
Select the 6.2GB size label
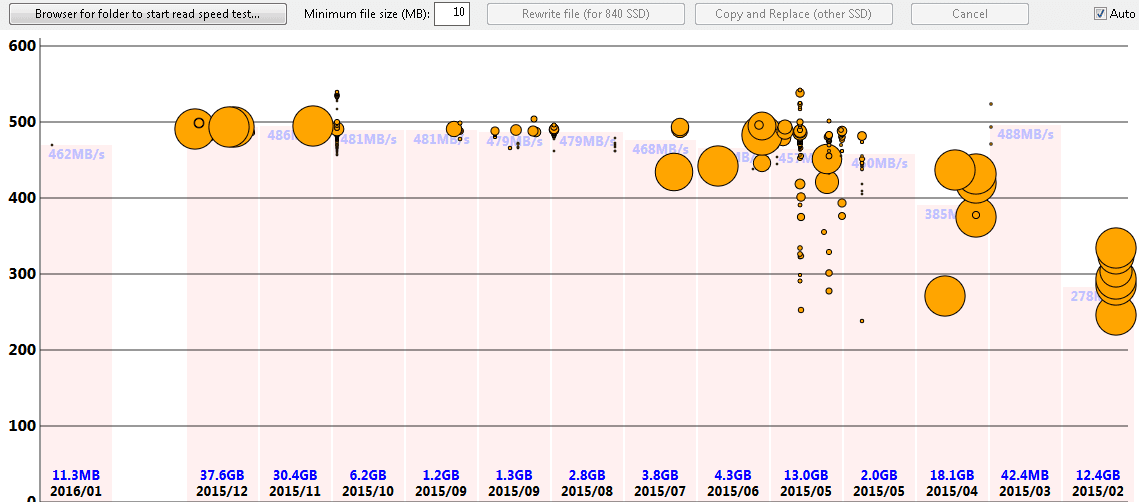tap(368, 476)
